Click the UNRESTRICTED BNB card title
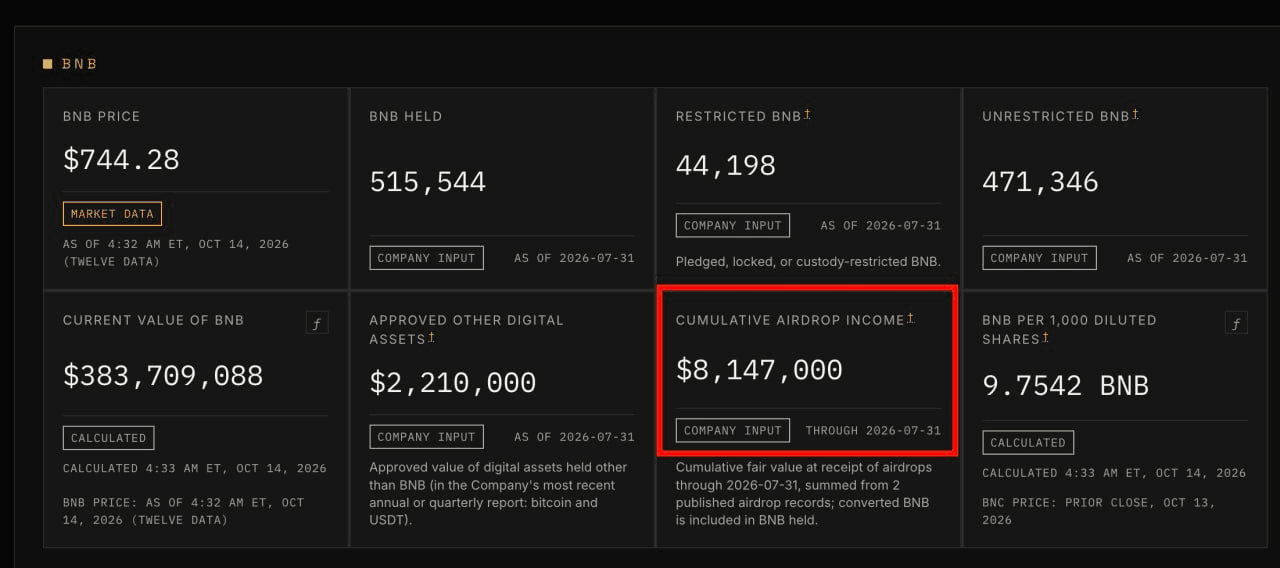The width and height of the screenshot is (1280, 568). click(x=1055, y=116)
